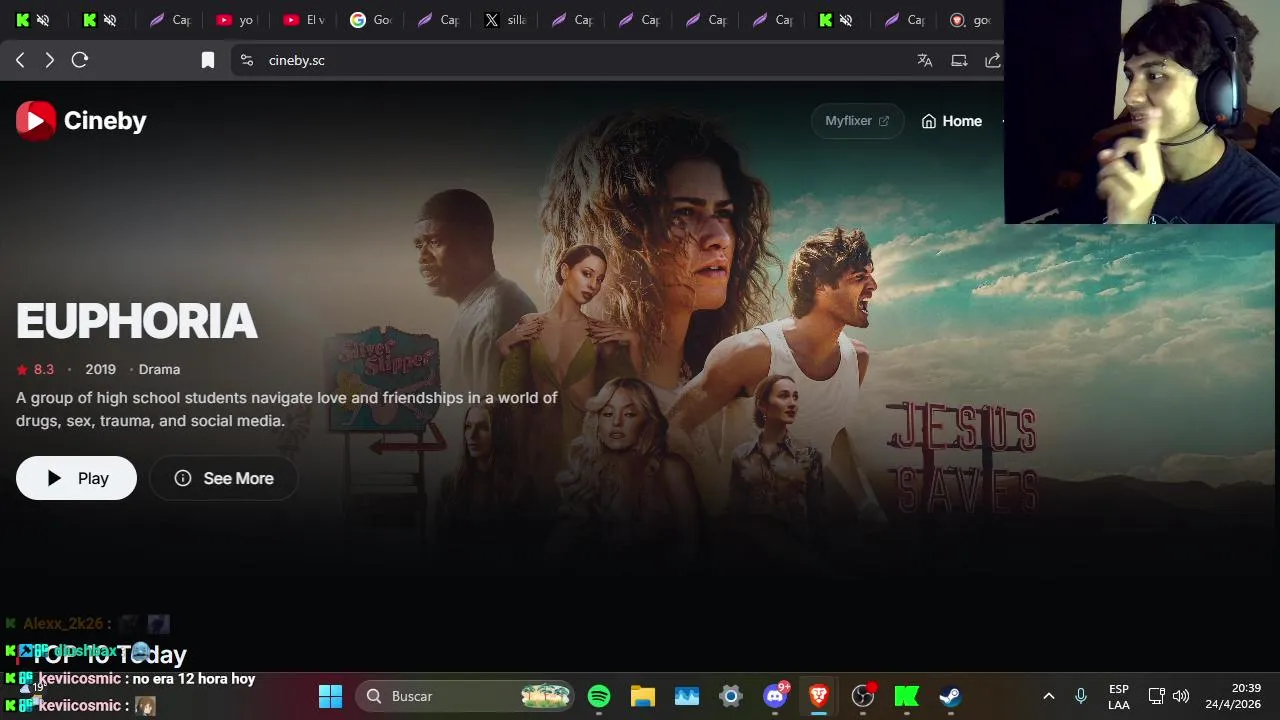Reload the cineby.sc page
The height and width of the screenshot is (720, 1280).
[80, 60]
